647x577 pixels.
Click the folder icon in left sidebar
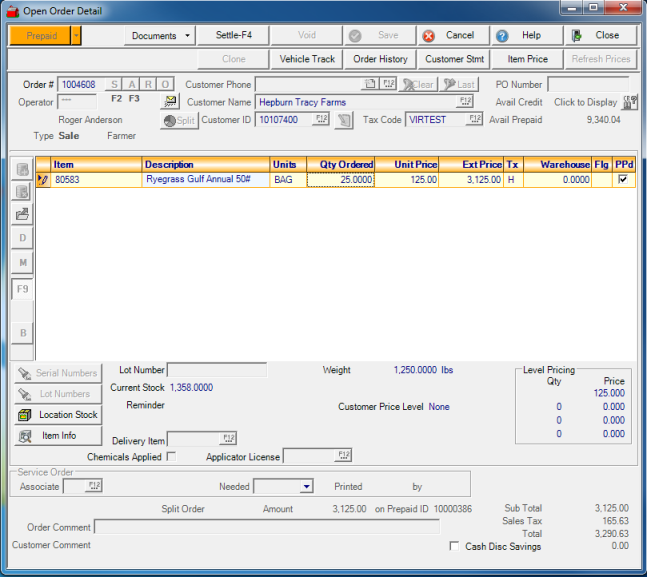pyautogui.click(x=22, y=214)
